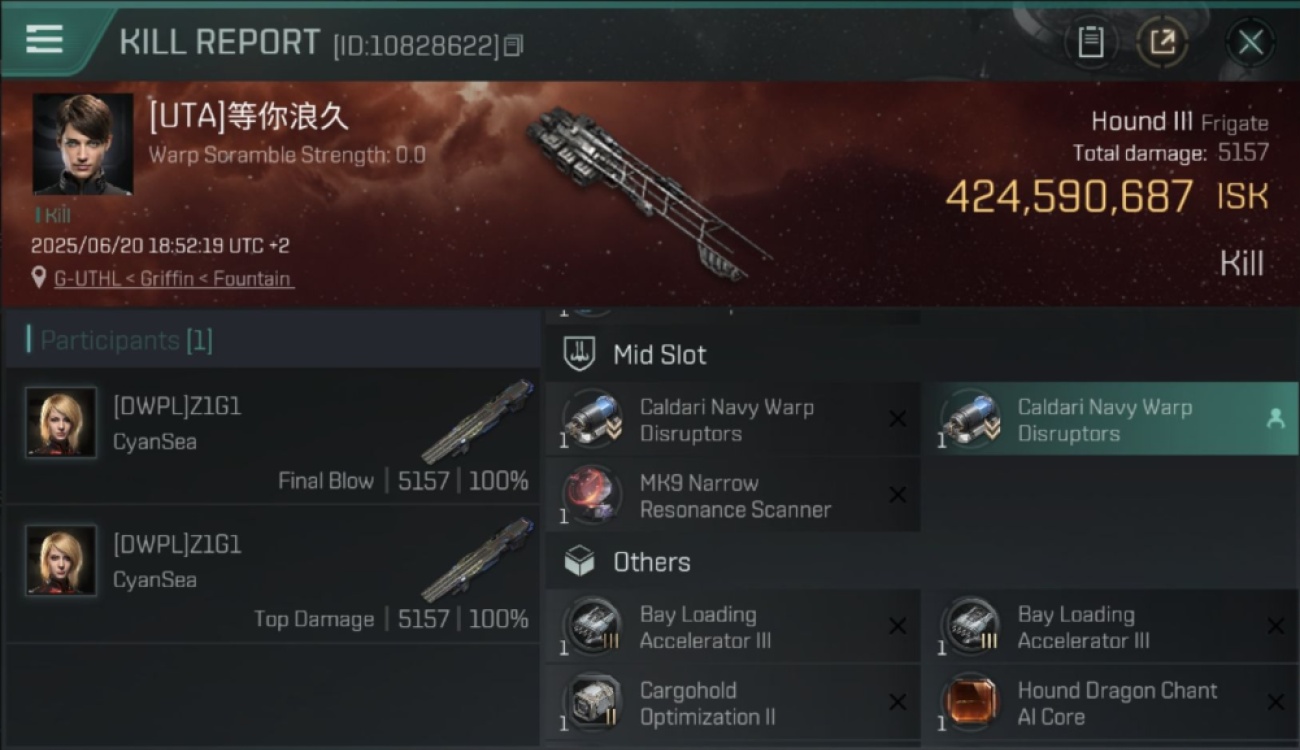The image size is (1300, 750).
Task: Click the Others section cube icon
Action: 580,562
